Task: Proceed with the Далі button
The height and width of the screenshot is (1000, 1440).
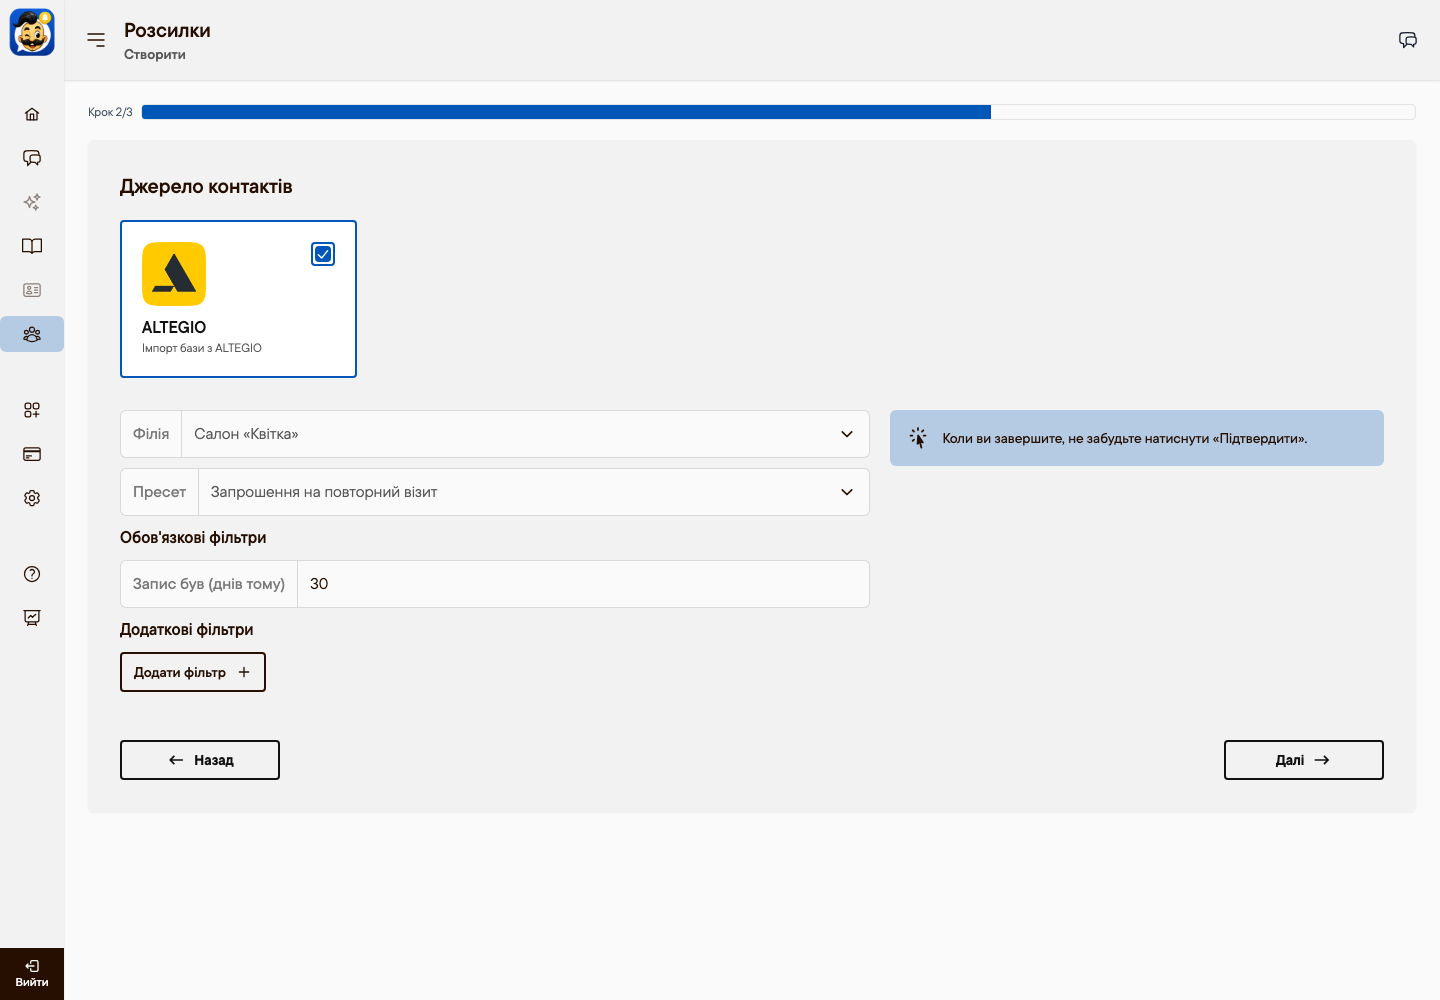Action: pyautogui.click(x=1304, y=760)
